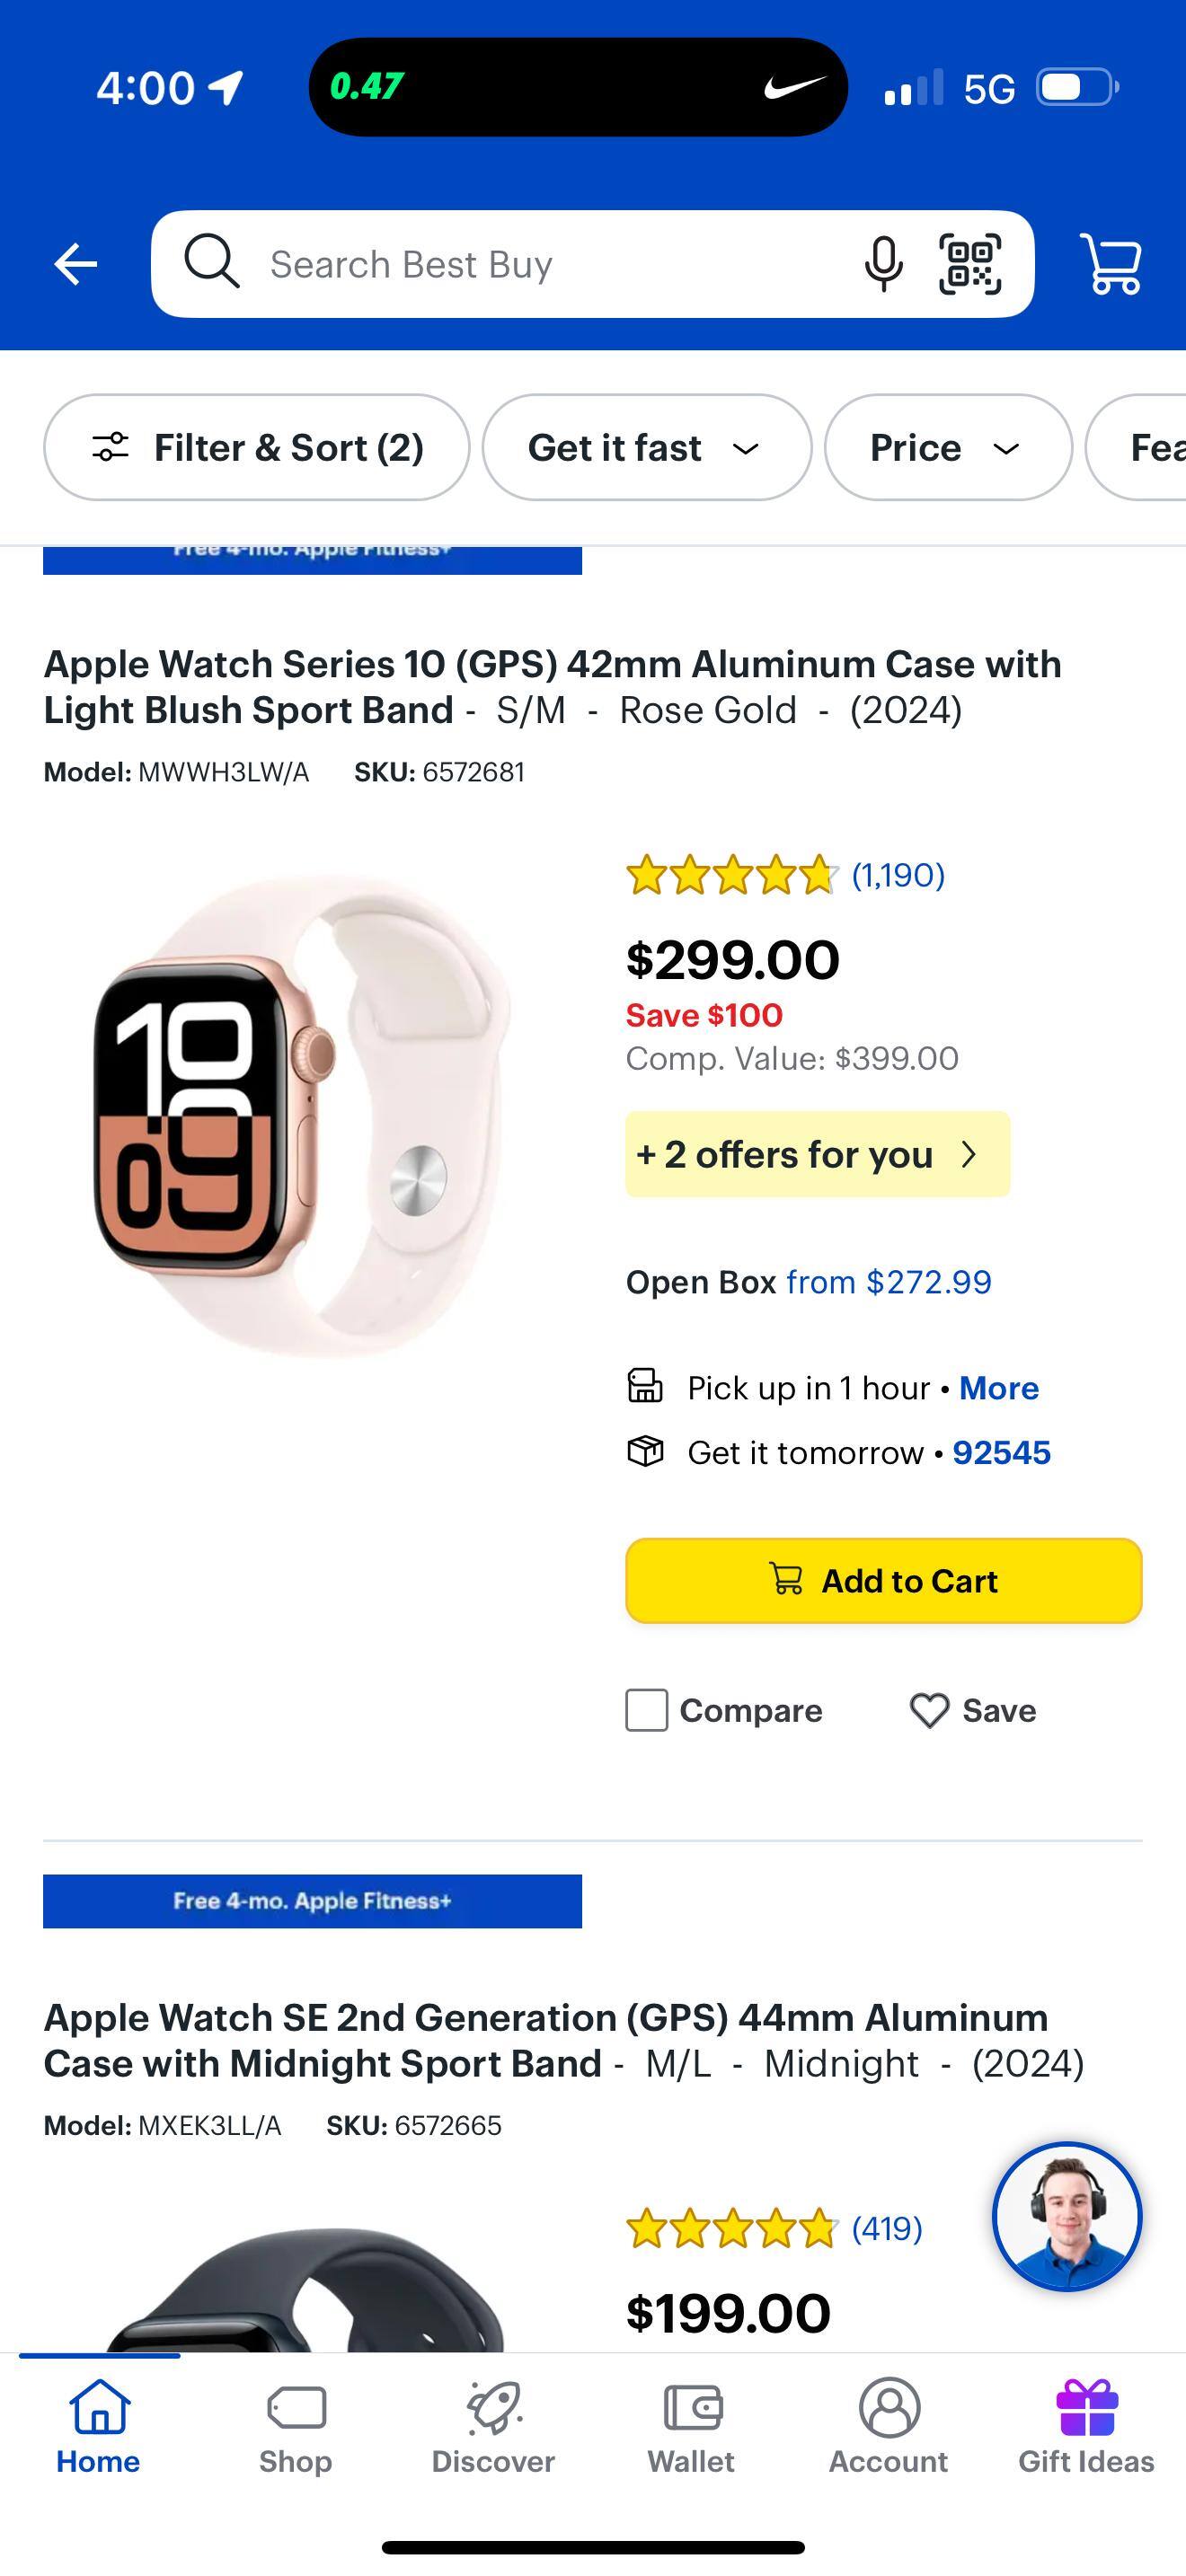Open the Gift Ideas tab
Viewport: 1186px width, 2576px height.
click(1086, 2427)
